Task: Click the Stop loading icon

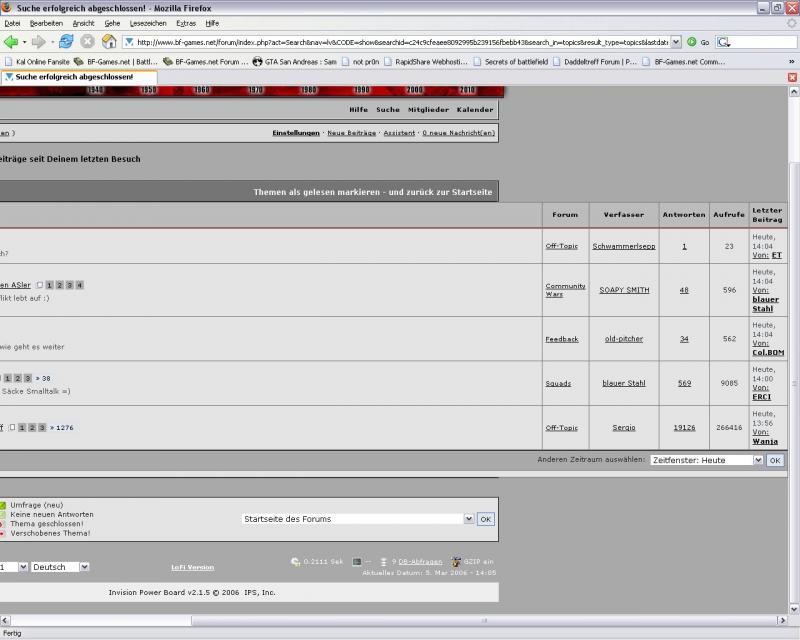Action: point(87,42)
